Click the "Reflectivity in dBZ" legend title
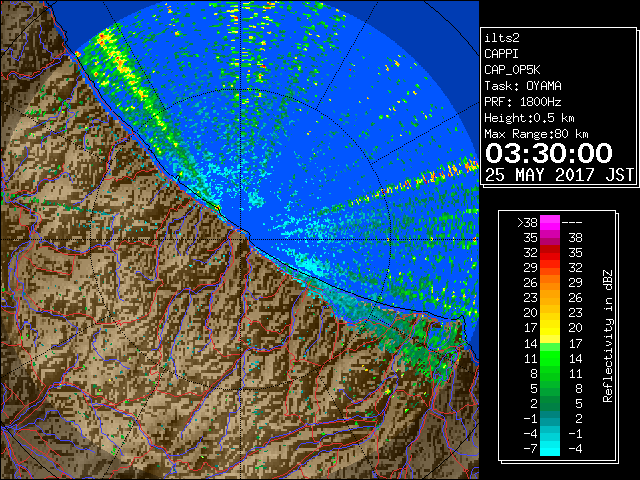 click(608, 336)
